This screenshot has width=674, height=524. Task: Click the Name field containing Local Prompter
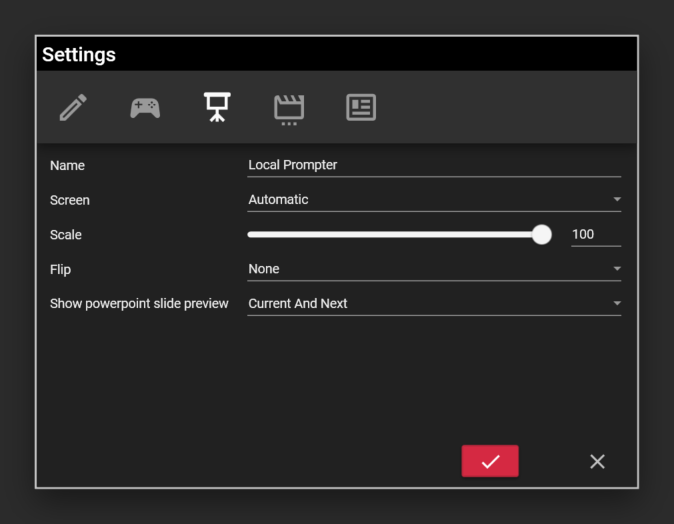[x=433, y=165]
